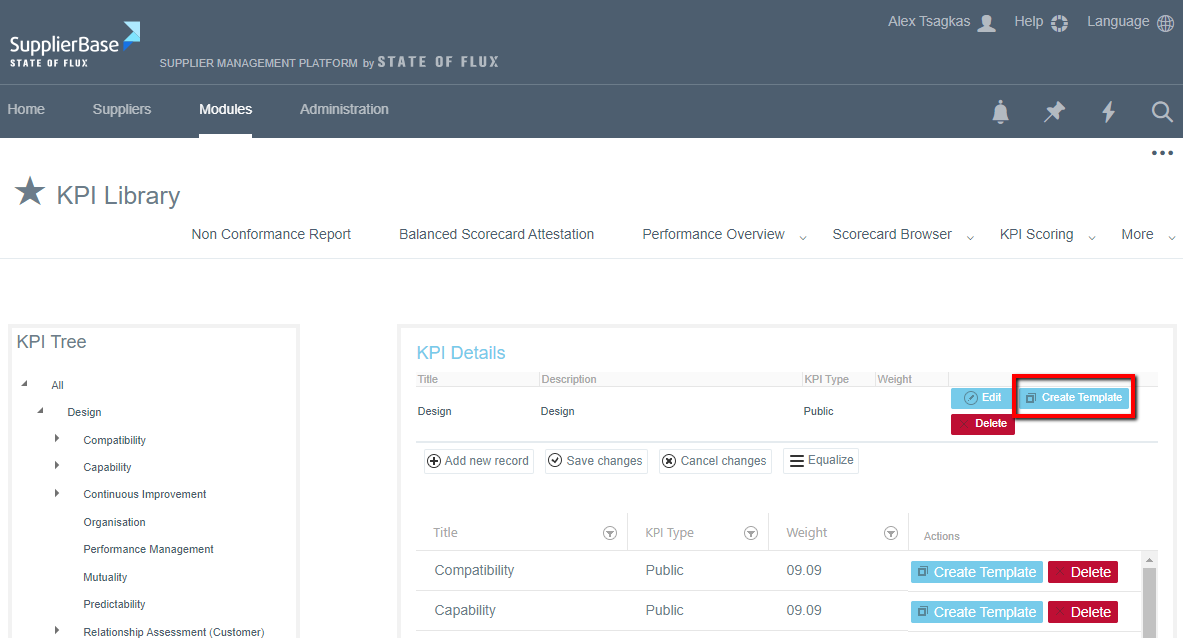The width and height of the screenshot is (1183, 638).
Task: Open the three-dots more options menu
Action: click(1161, 153)
